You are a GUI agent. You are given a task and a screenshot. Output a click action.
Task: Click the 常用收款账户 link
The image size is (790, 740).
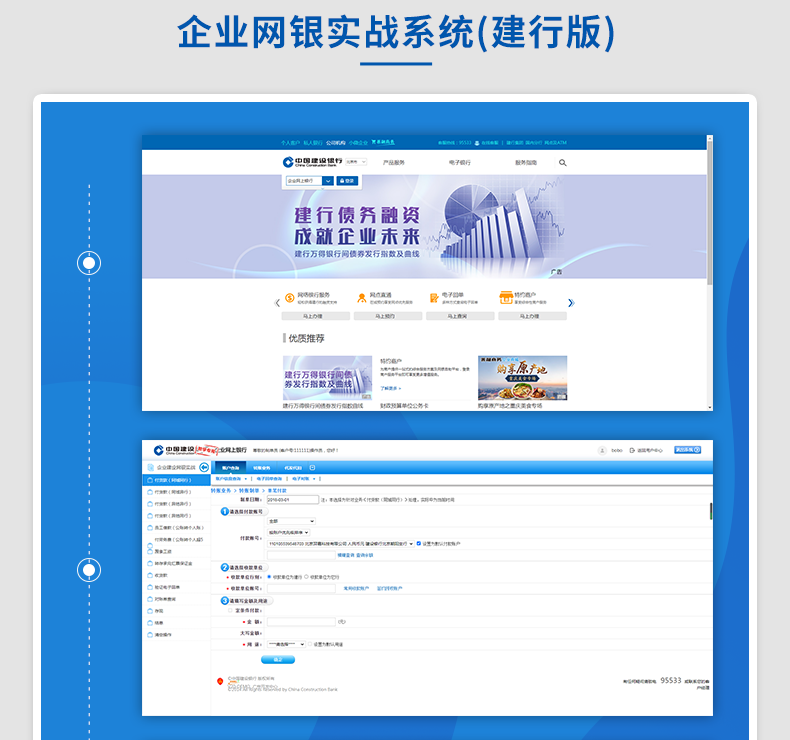click(x=356, y=588)
